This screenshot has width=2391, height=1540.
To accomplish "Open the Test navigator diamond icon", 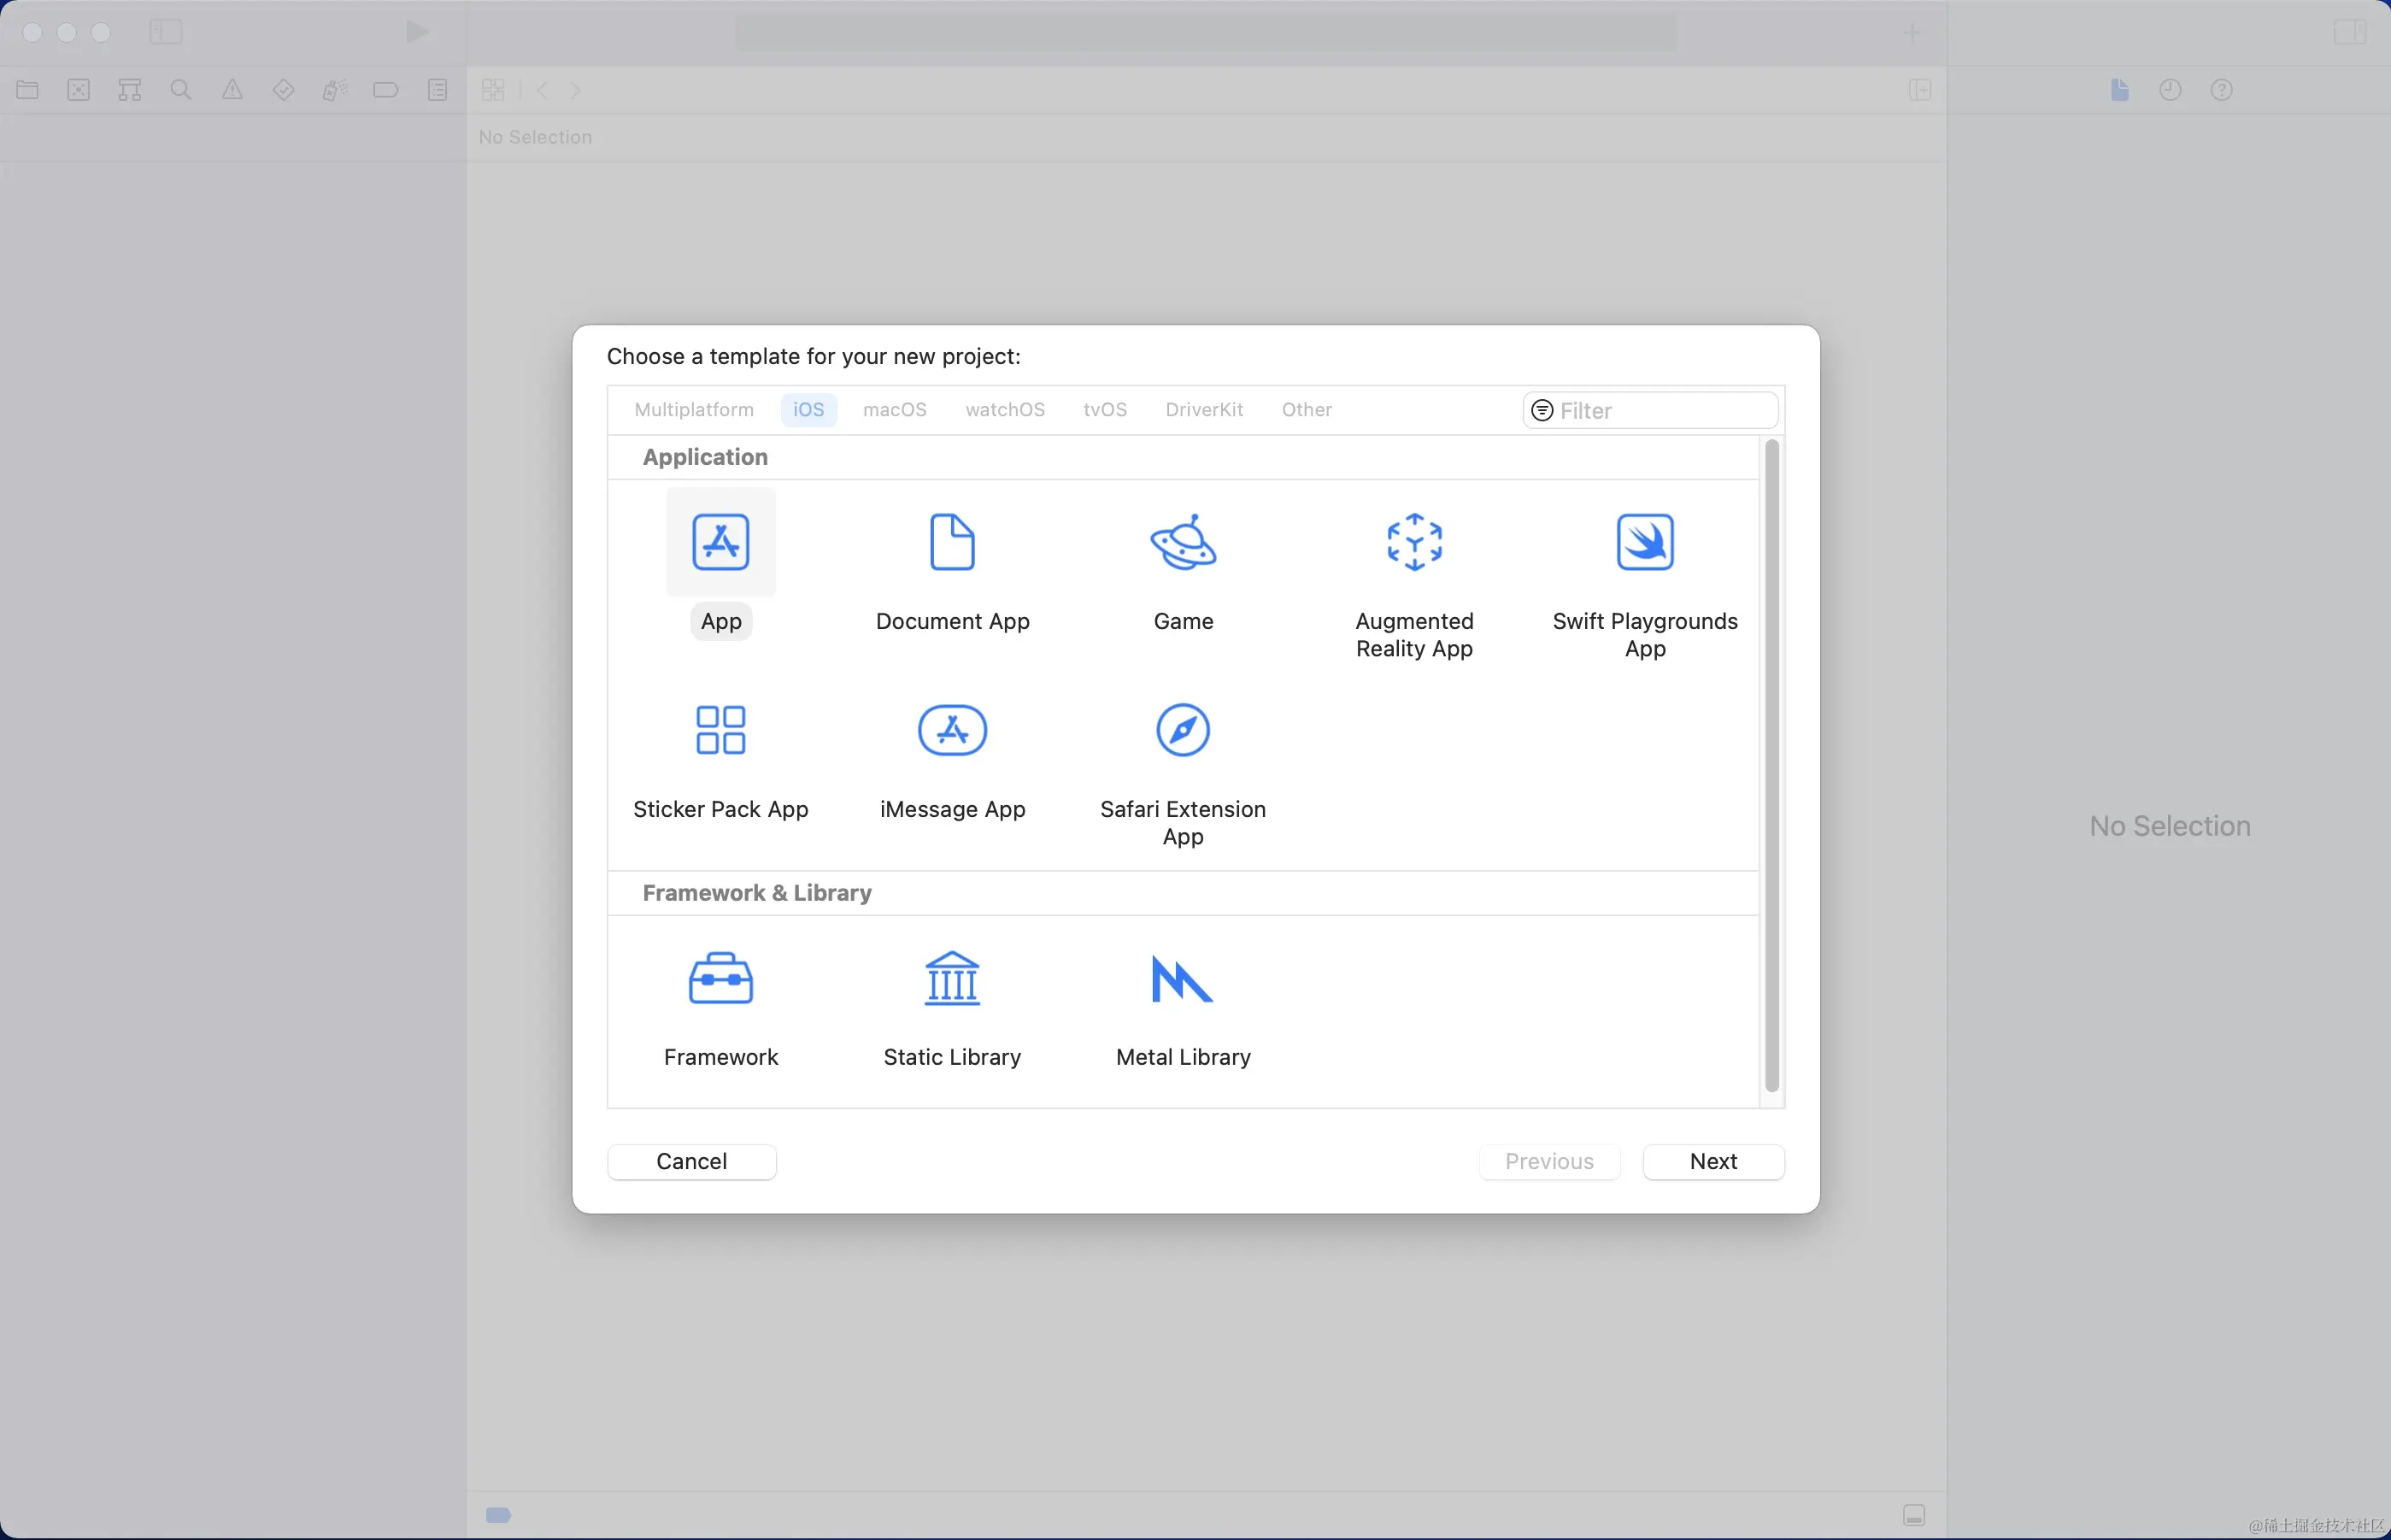I will [x=284, y=90].
